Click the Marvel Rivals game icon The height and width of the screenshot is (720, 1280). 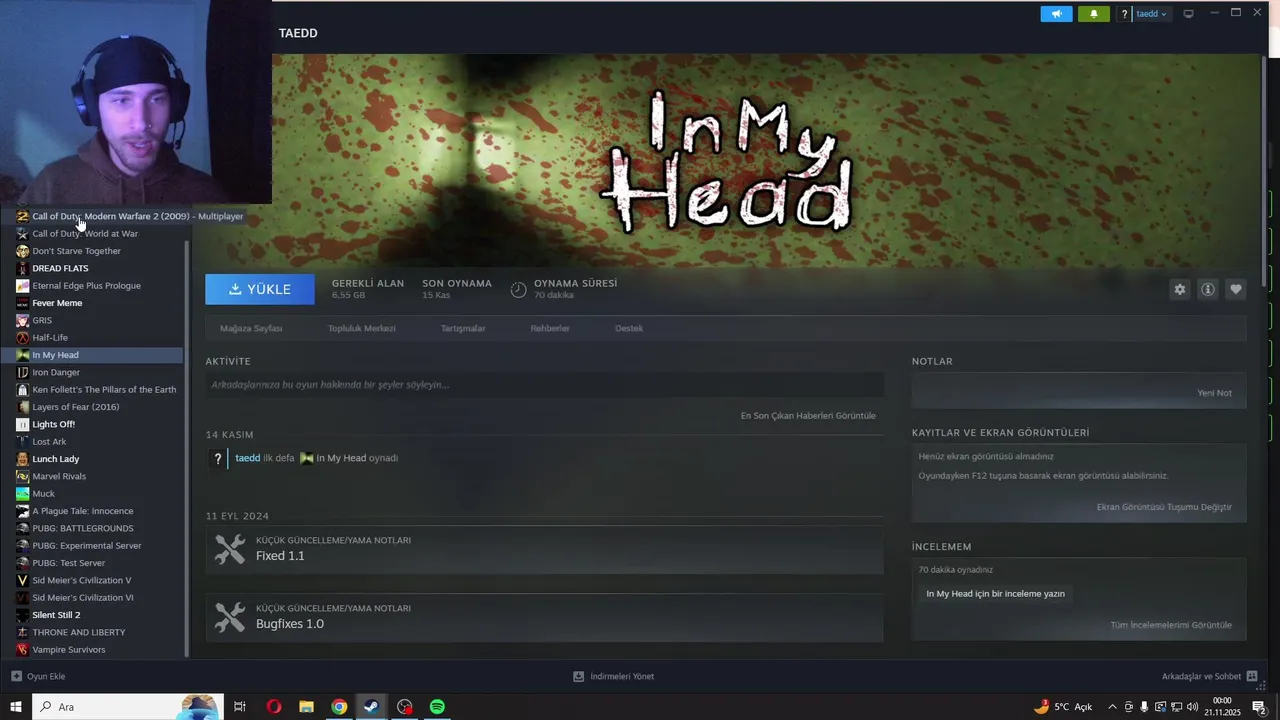(22, 476)
